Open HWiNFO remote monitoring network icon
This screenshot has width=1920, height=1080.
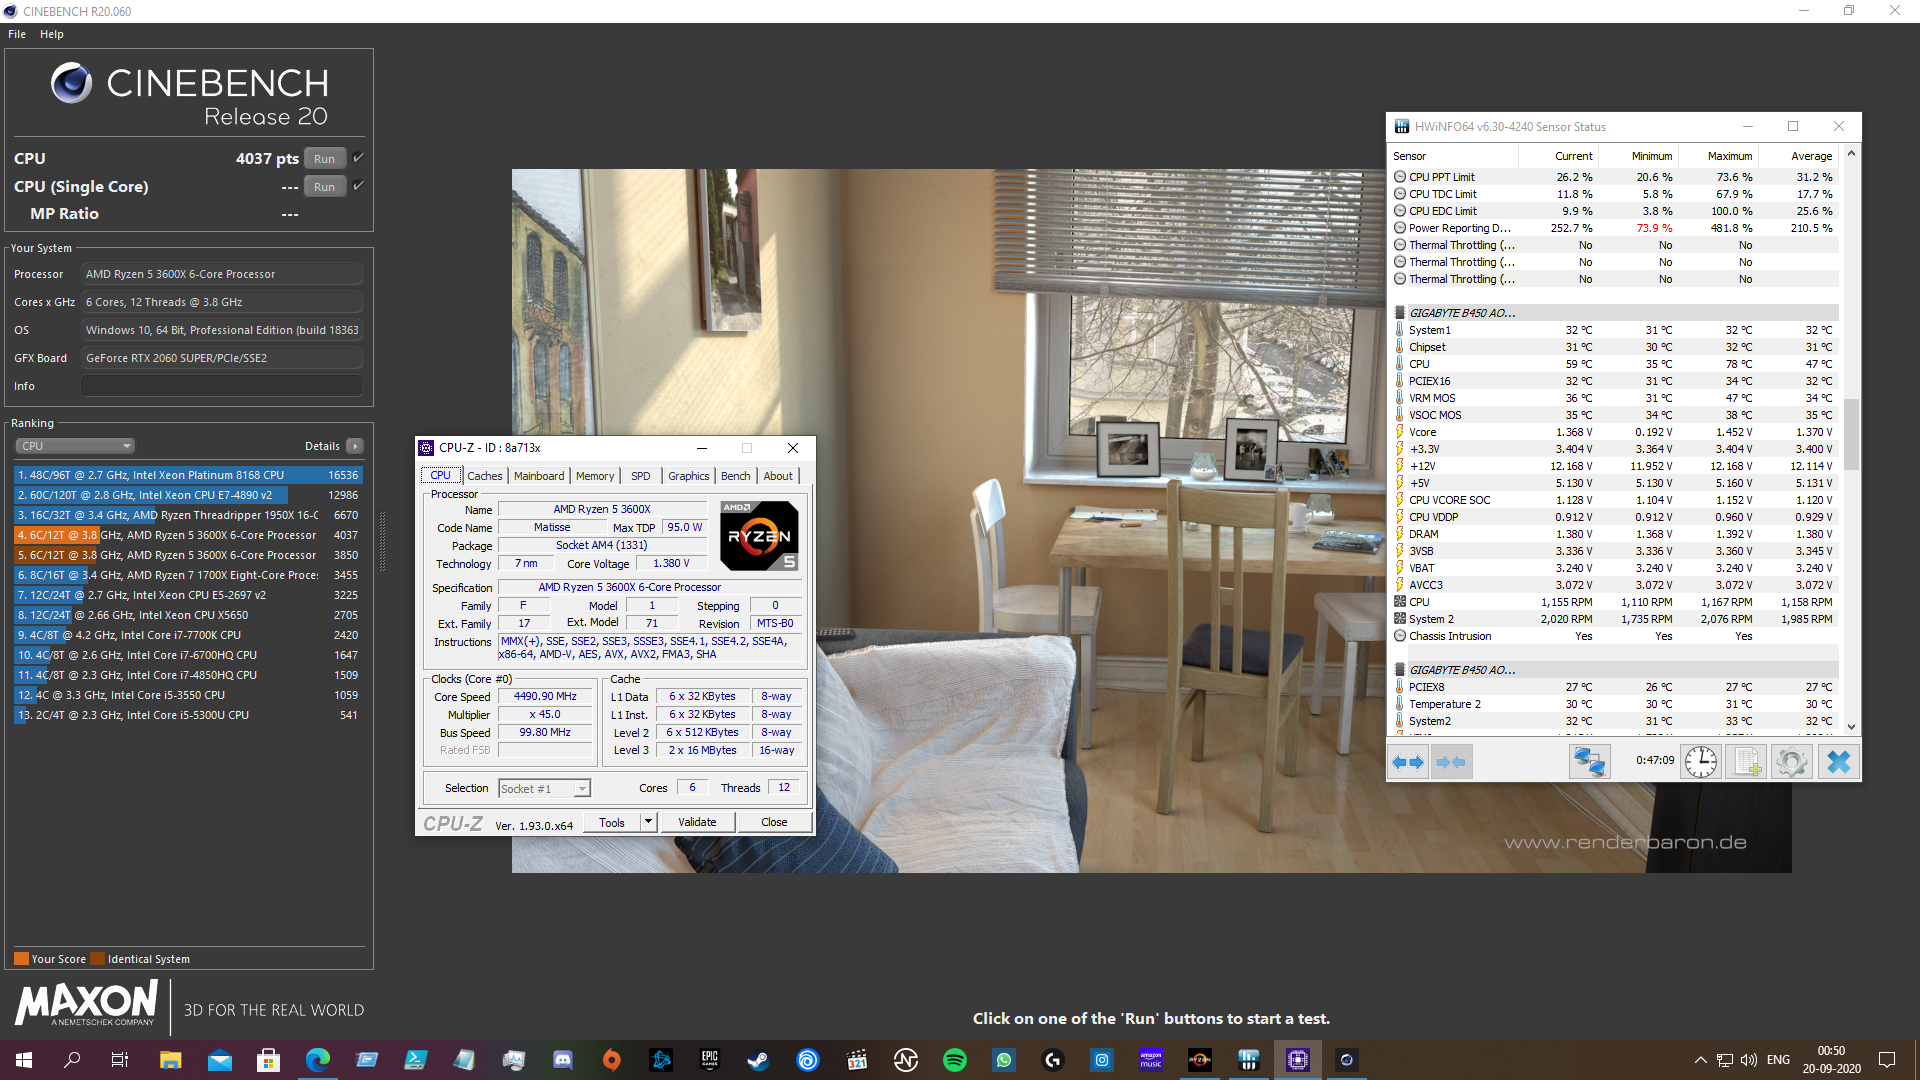1589,762
